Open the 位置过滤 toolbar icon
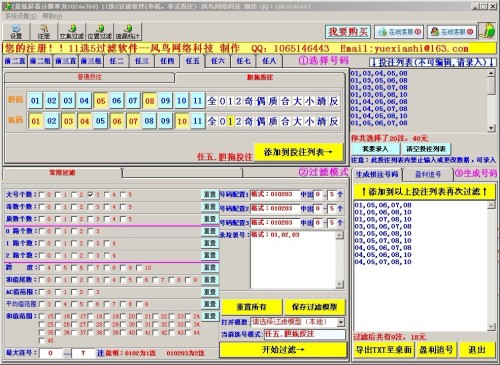The width and height of the screenshot is (500, 365). (x=100, y=32)
